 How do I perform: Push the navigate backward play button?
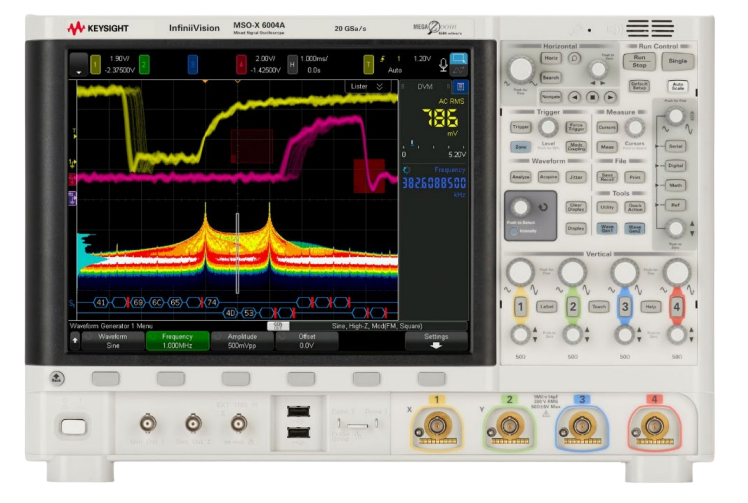[575, 97]
